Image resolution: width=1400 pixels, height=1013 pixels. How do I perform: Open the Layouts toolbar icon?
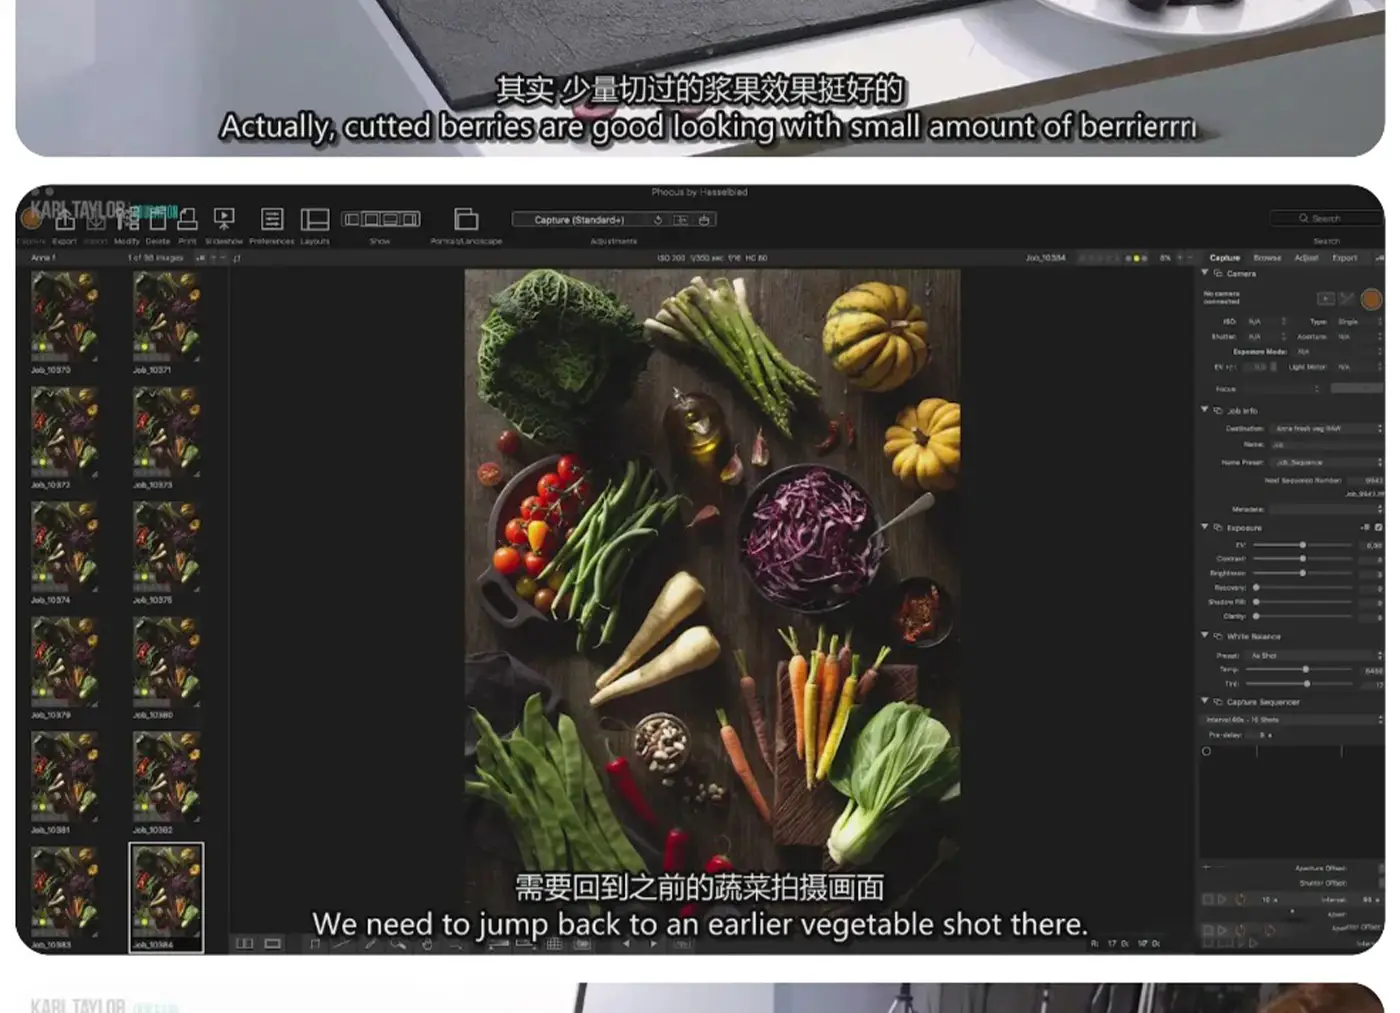[315, 219]
